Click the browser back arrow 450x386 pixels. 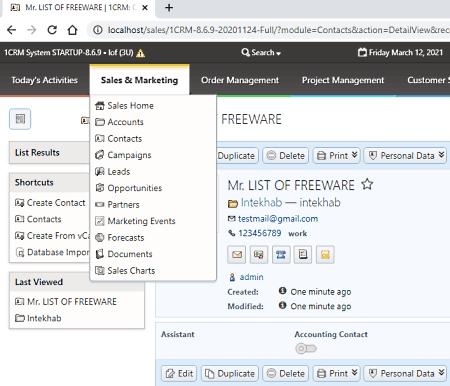(11, 30)
